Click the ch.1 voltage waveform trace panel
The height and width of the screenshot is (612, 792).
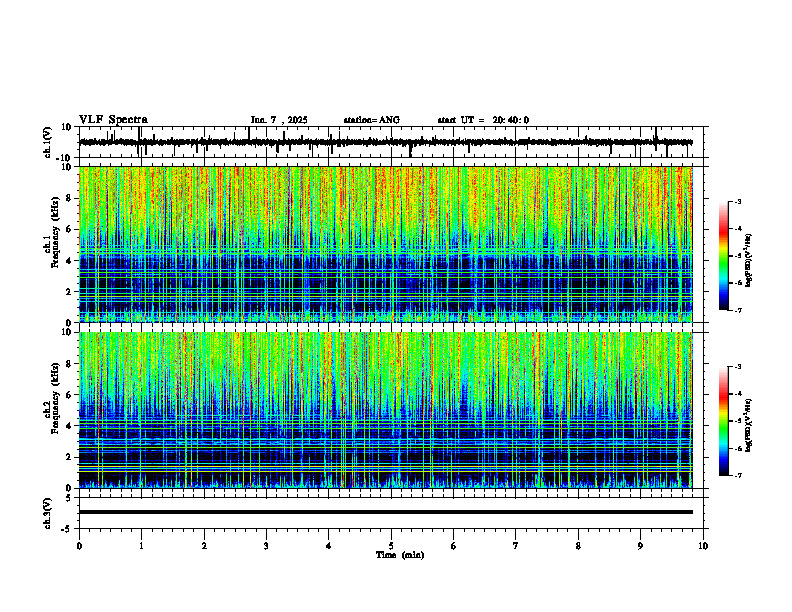[393, 142]
